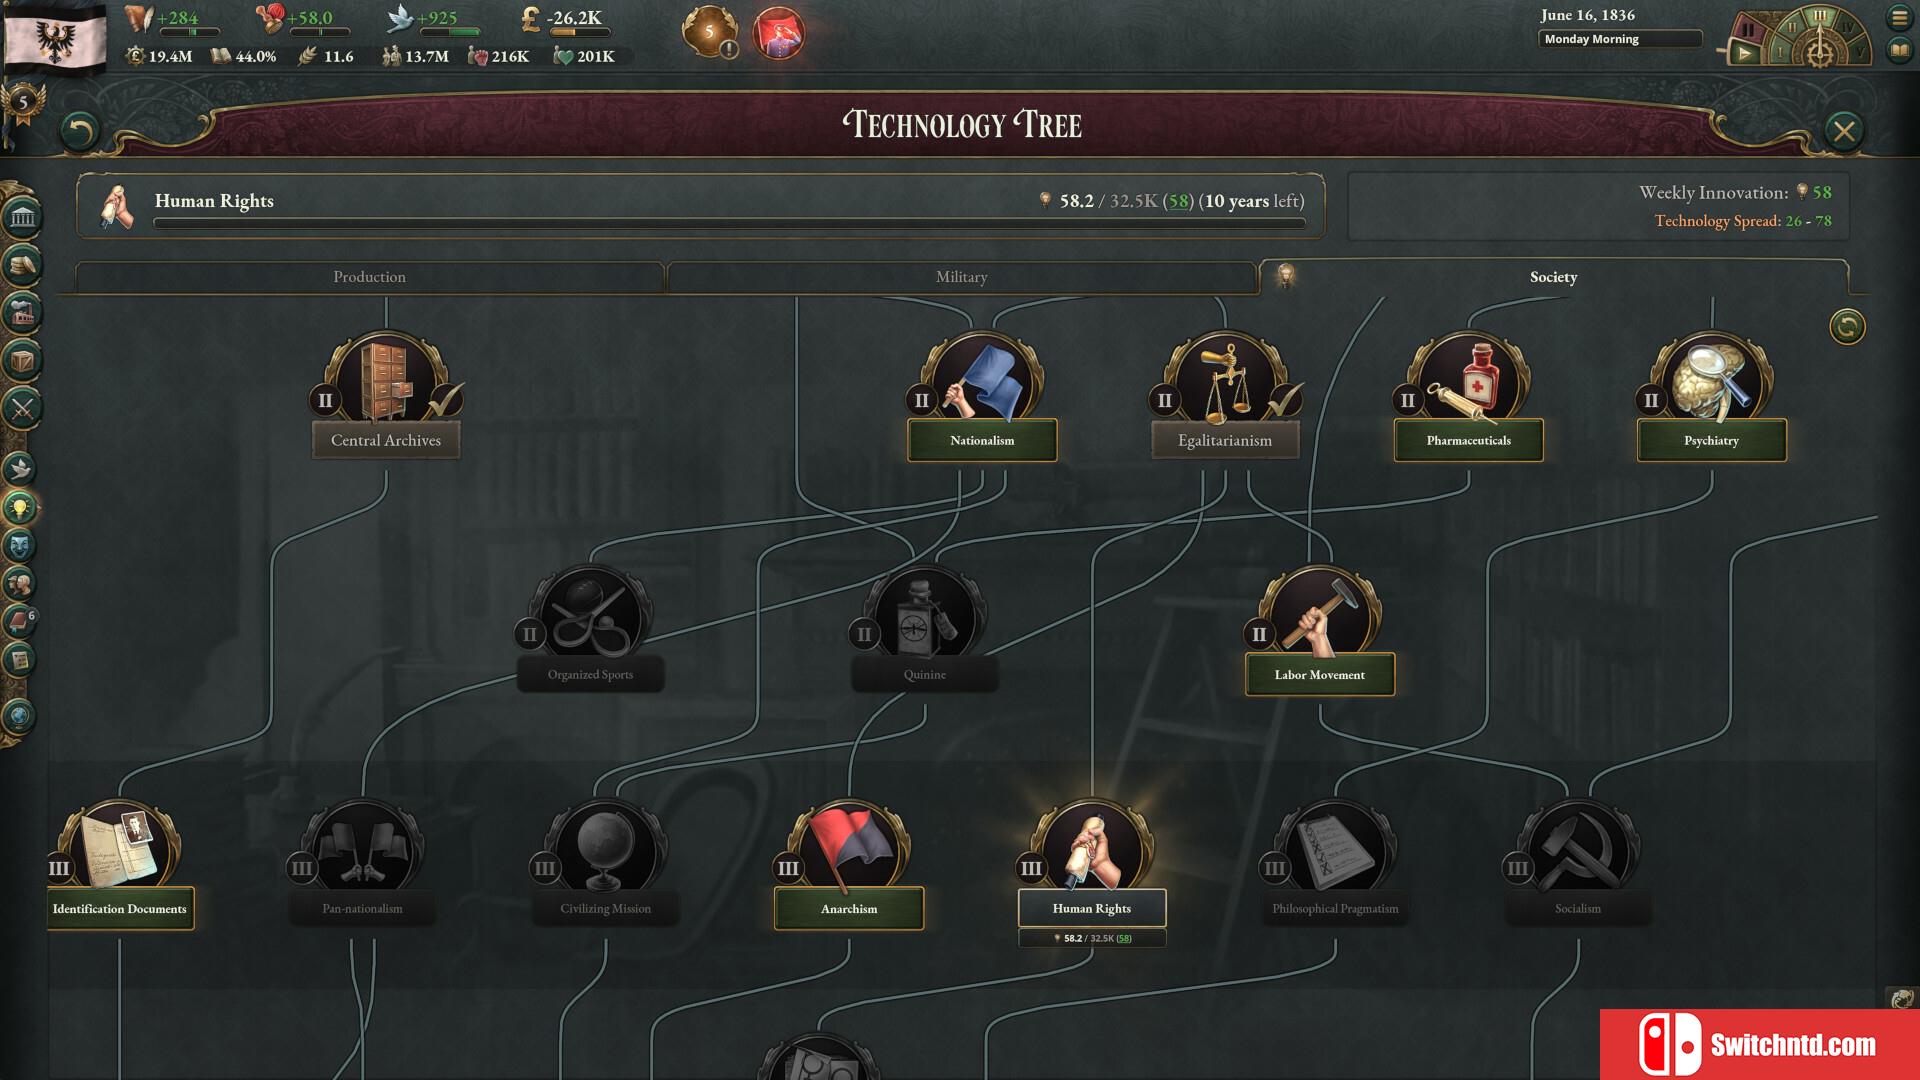This screenshot has height=1080, width=1920.
Task: Click the refresh tree view button
Action: pyautogui.click(x=1847, y=326)
